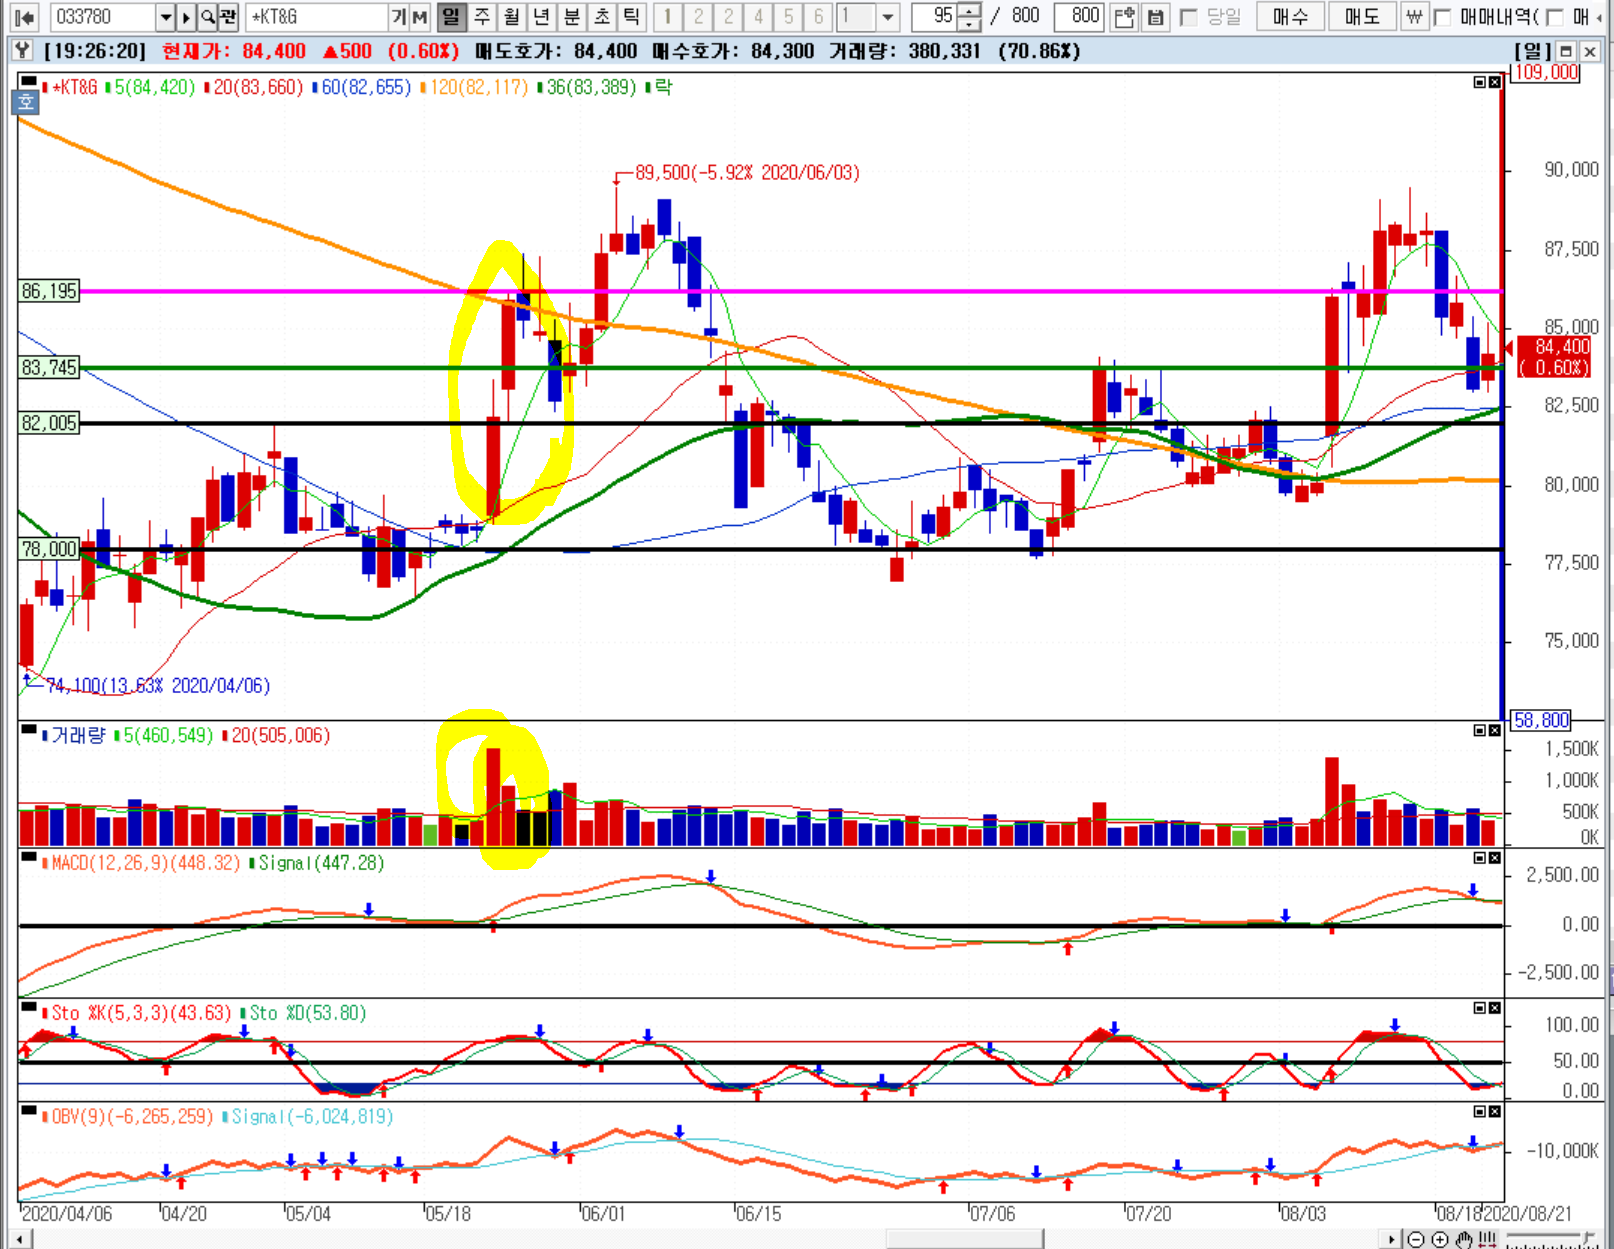
Task: Click the 매수 buy button
Action: (1290, 17)
